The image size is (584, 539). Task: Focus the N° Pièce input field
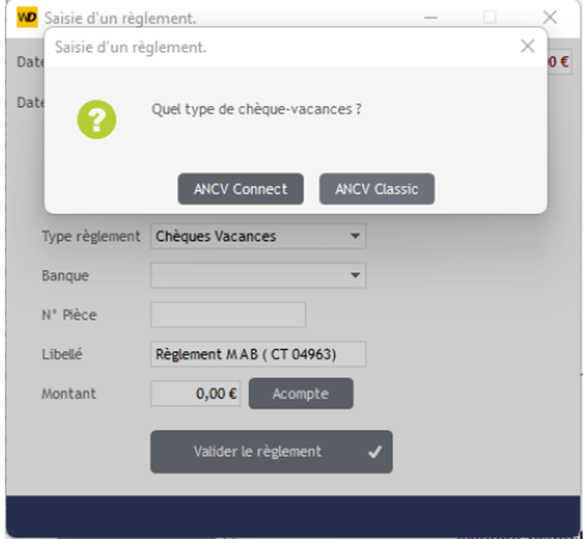tap(228, 315)
